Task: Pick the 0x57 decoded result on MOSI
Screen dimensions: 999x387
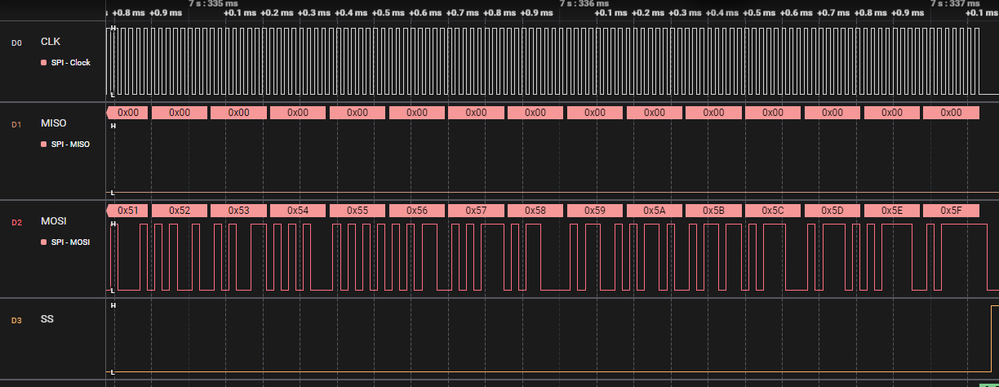Action: click(x=476, y=210)
